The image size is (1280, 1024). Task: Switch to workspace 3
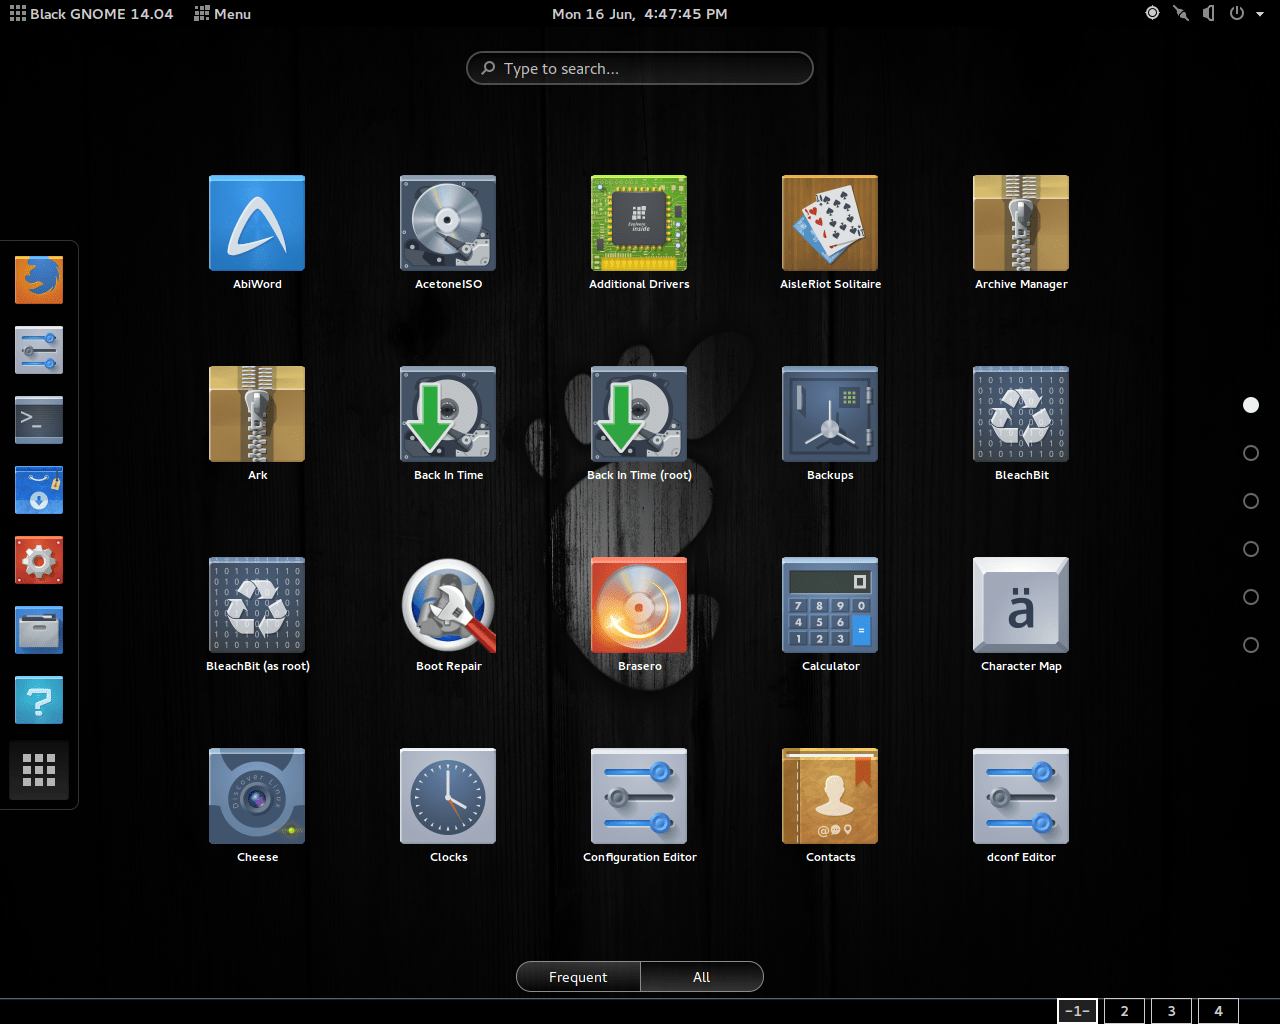click(1171, 1011)
